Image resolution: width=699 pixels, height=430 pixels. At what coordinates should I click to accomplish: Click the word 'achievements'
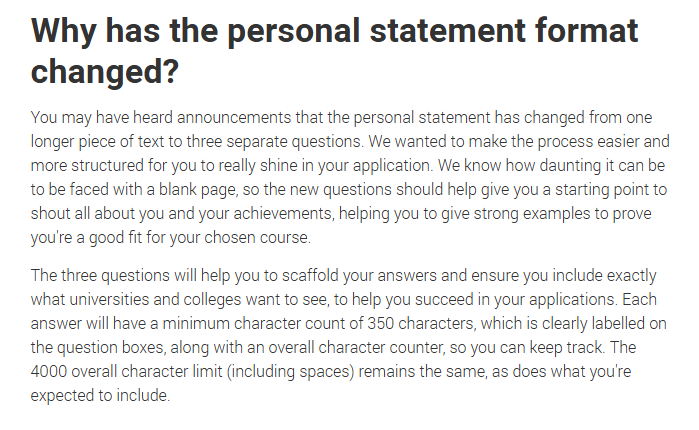click(x=283, y=213)
